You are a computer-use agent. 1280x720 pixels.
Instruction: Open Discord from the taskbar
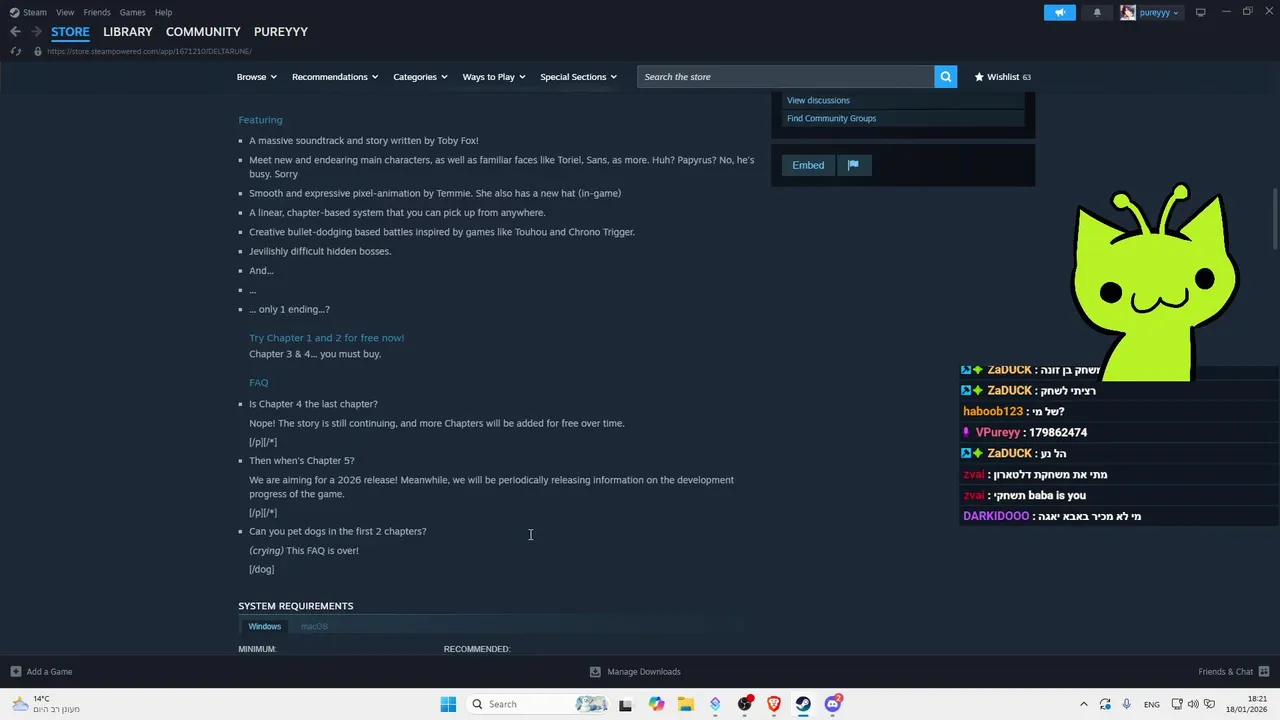(x=832, y=704)
